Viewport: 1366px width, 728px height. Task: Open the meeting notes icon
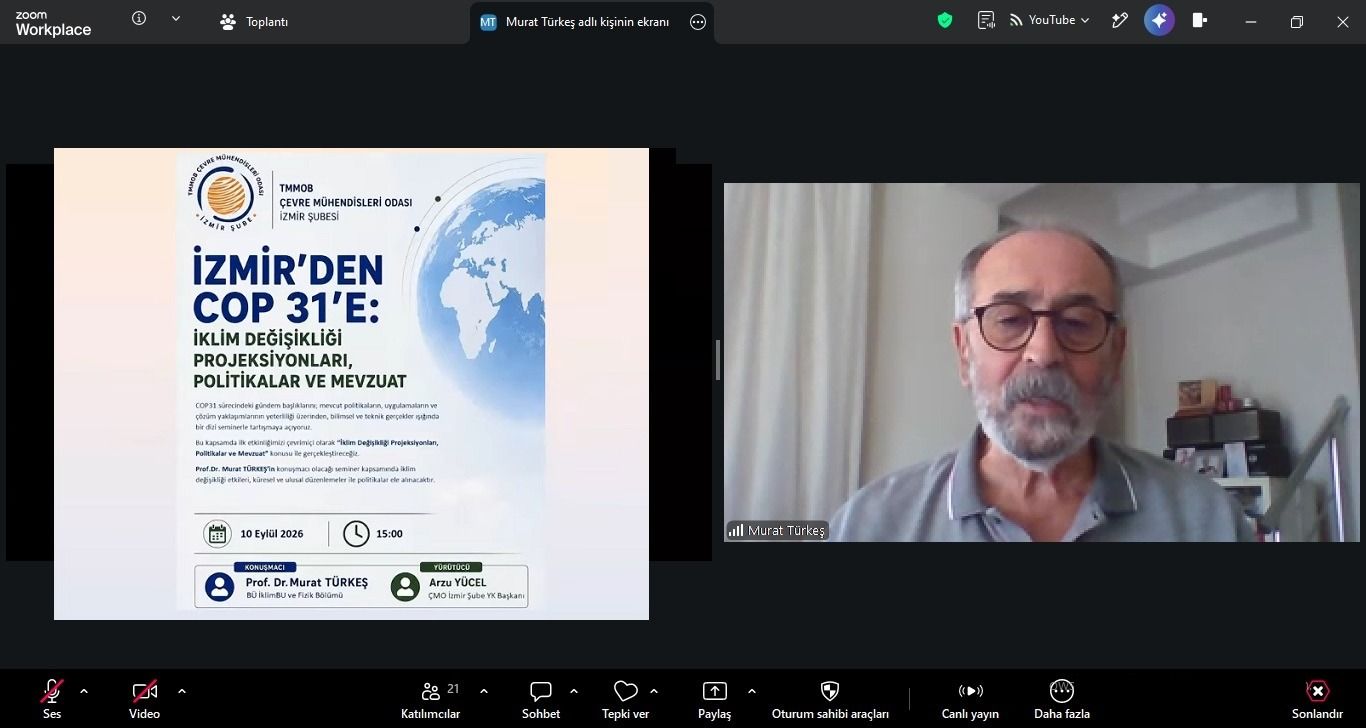point(987,20)
